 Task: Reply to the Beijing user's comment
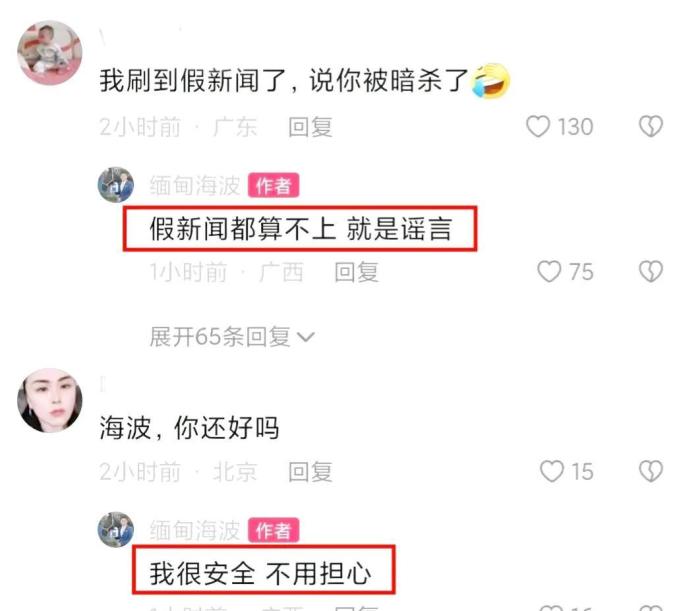(310, 472)
